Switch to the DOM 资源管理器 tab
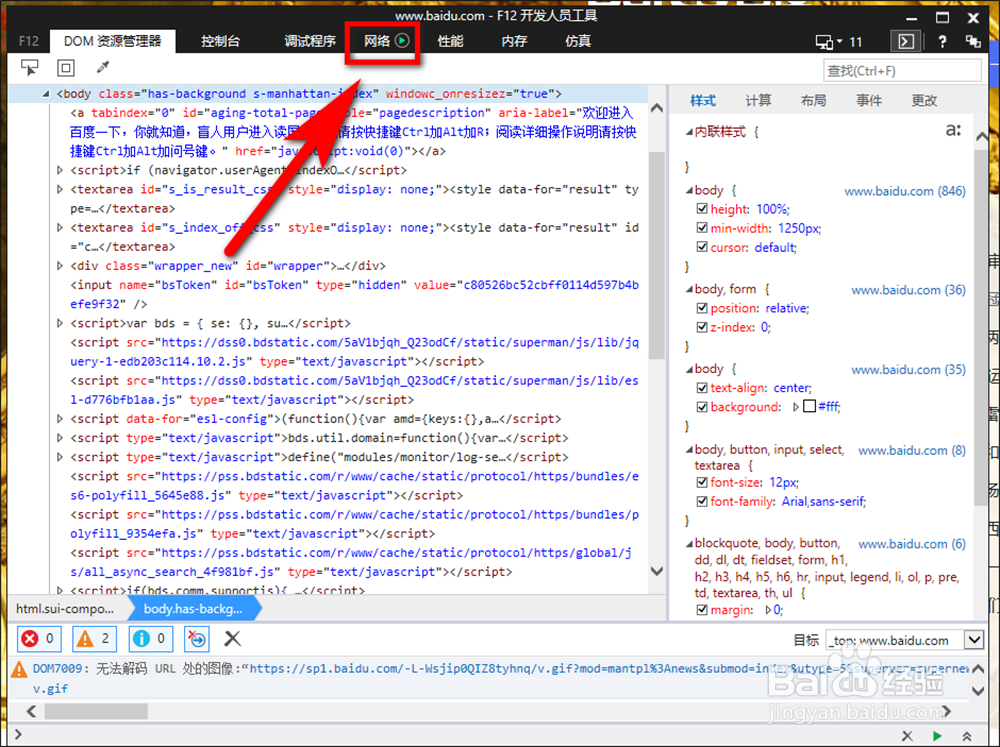 click(x=112, y=41)
